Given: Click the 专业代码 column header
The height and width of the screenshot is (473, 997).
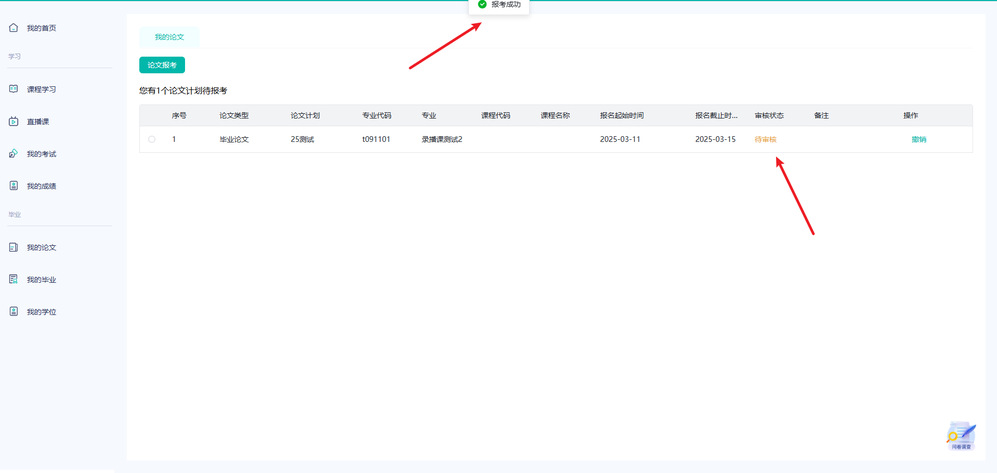Looking at the screenshot, I should click(376, 115).
